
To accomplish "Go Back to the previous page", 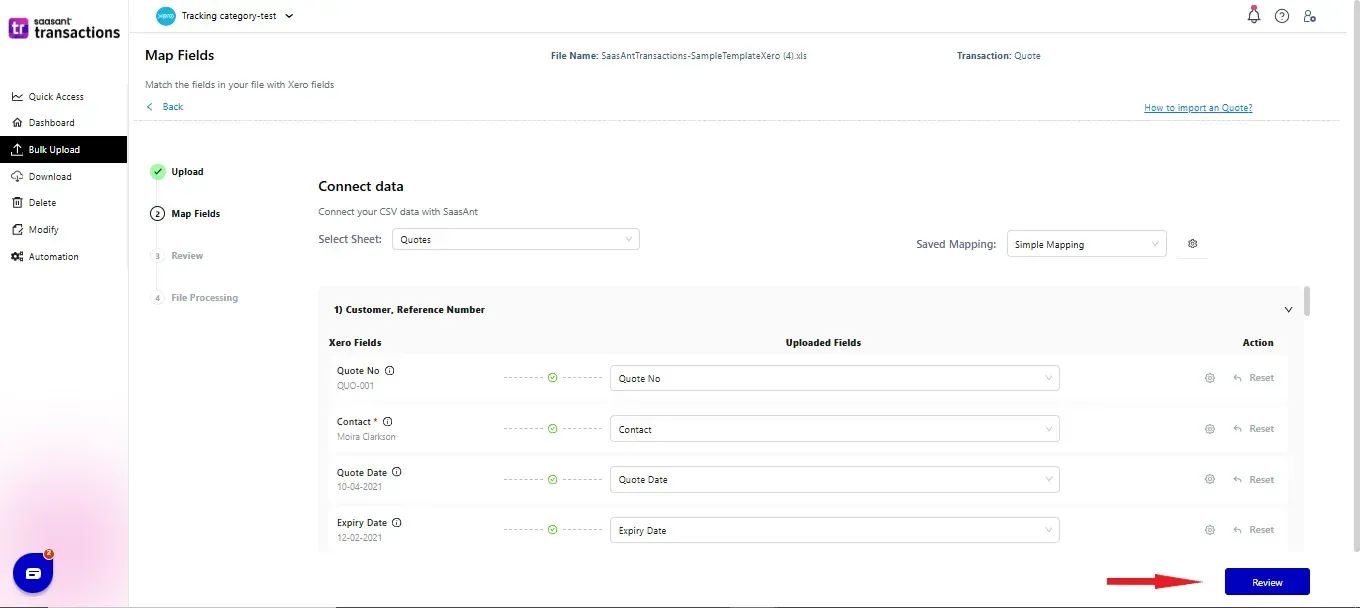I will point(165,107).
